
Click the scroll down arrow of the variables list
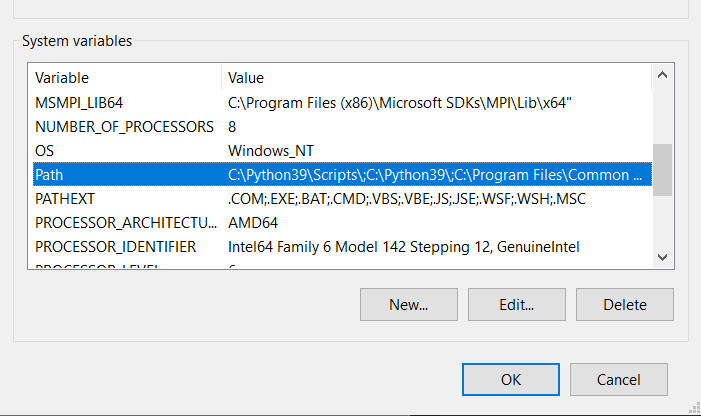tap(662, 257)
